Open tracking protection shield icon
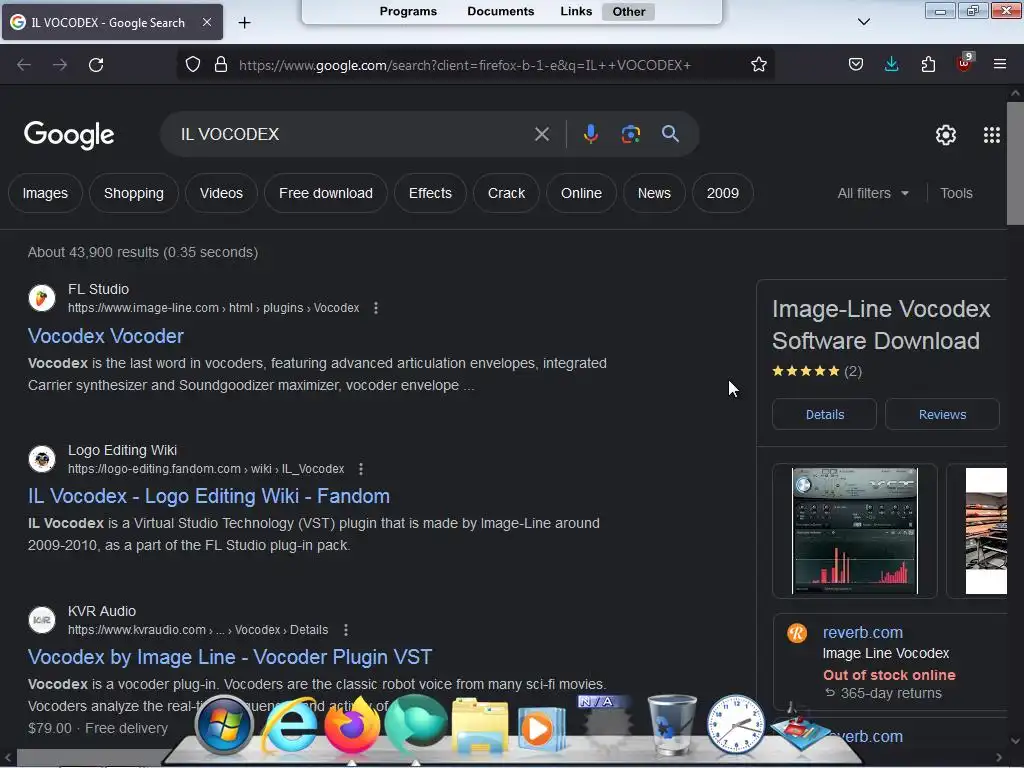This screenshot has height=768, width=1024. click(x=193, y=65)
